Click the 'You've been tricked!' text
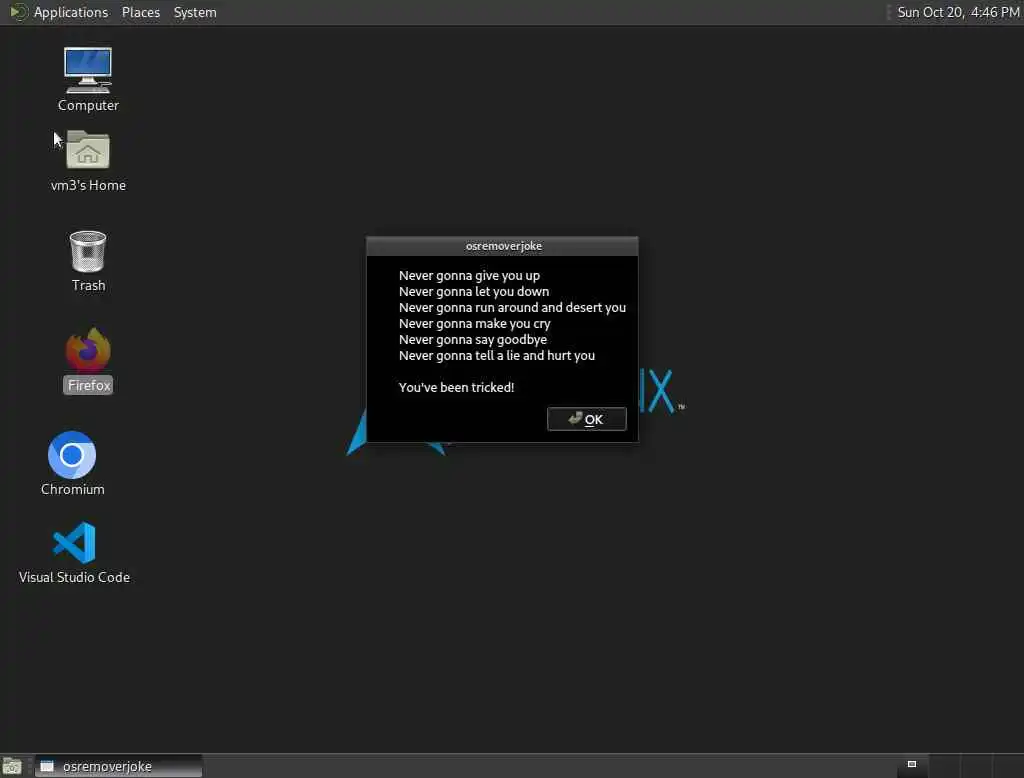1024x778 pixels. click(x=456, y=387)
